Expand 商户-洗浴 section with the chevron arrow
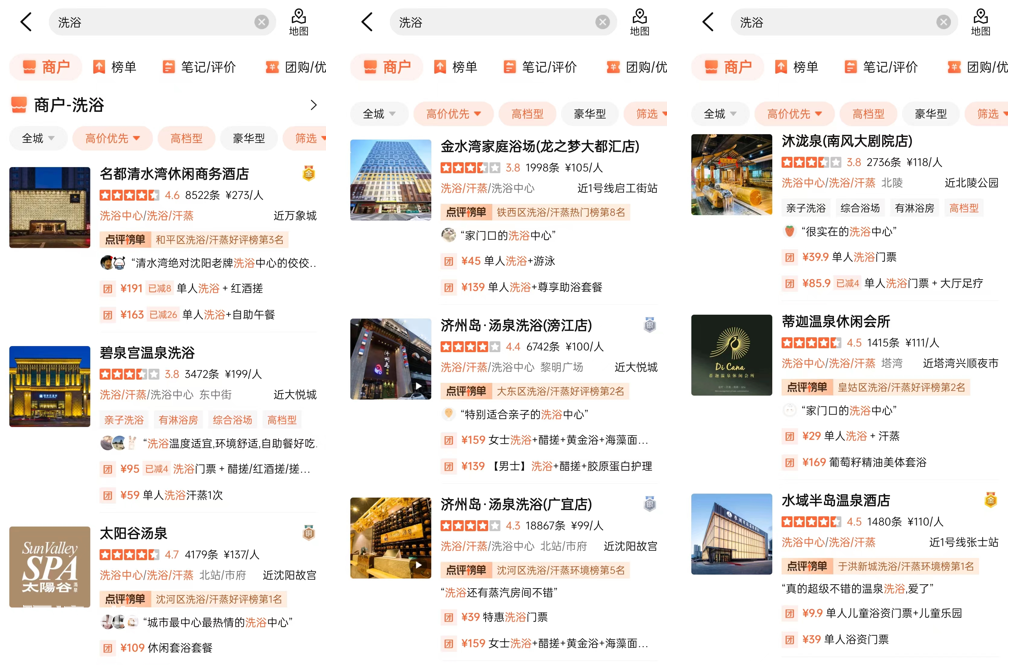The width and height of the screenshot is (1021, 665). coord(314,105)
